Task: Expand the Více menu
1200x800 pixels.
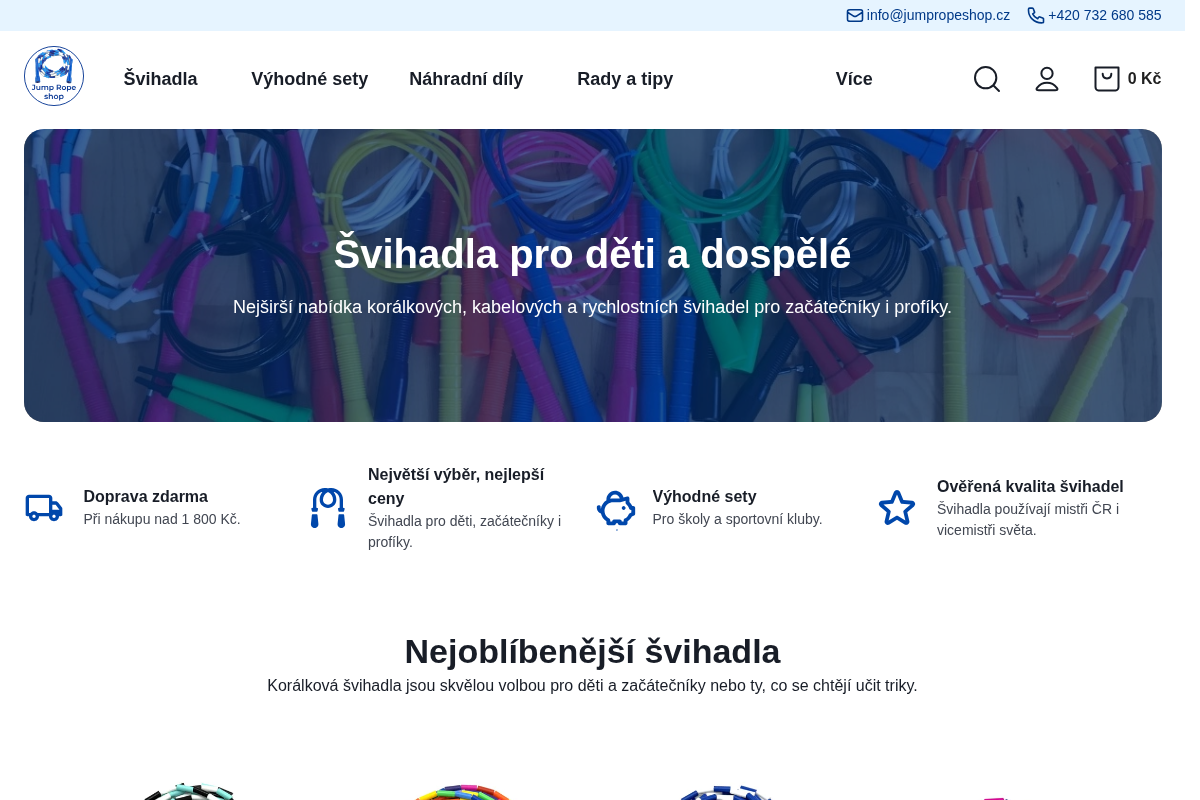Action: 854,79
